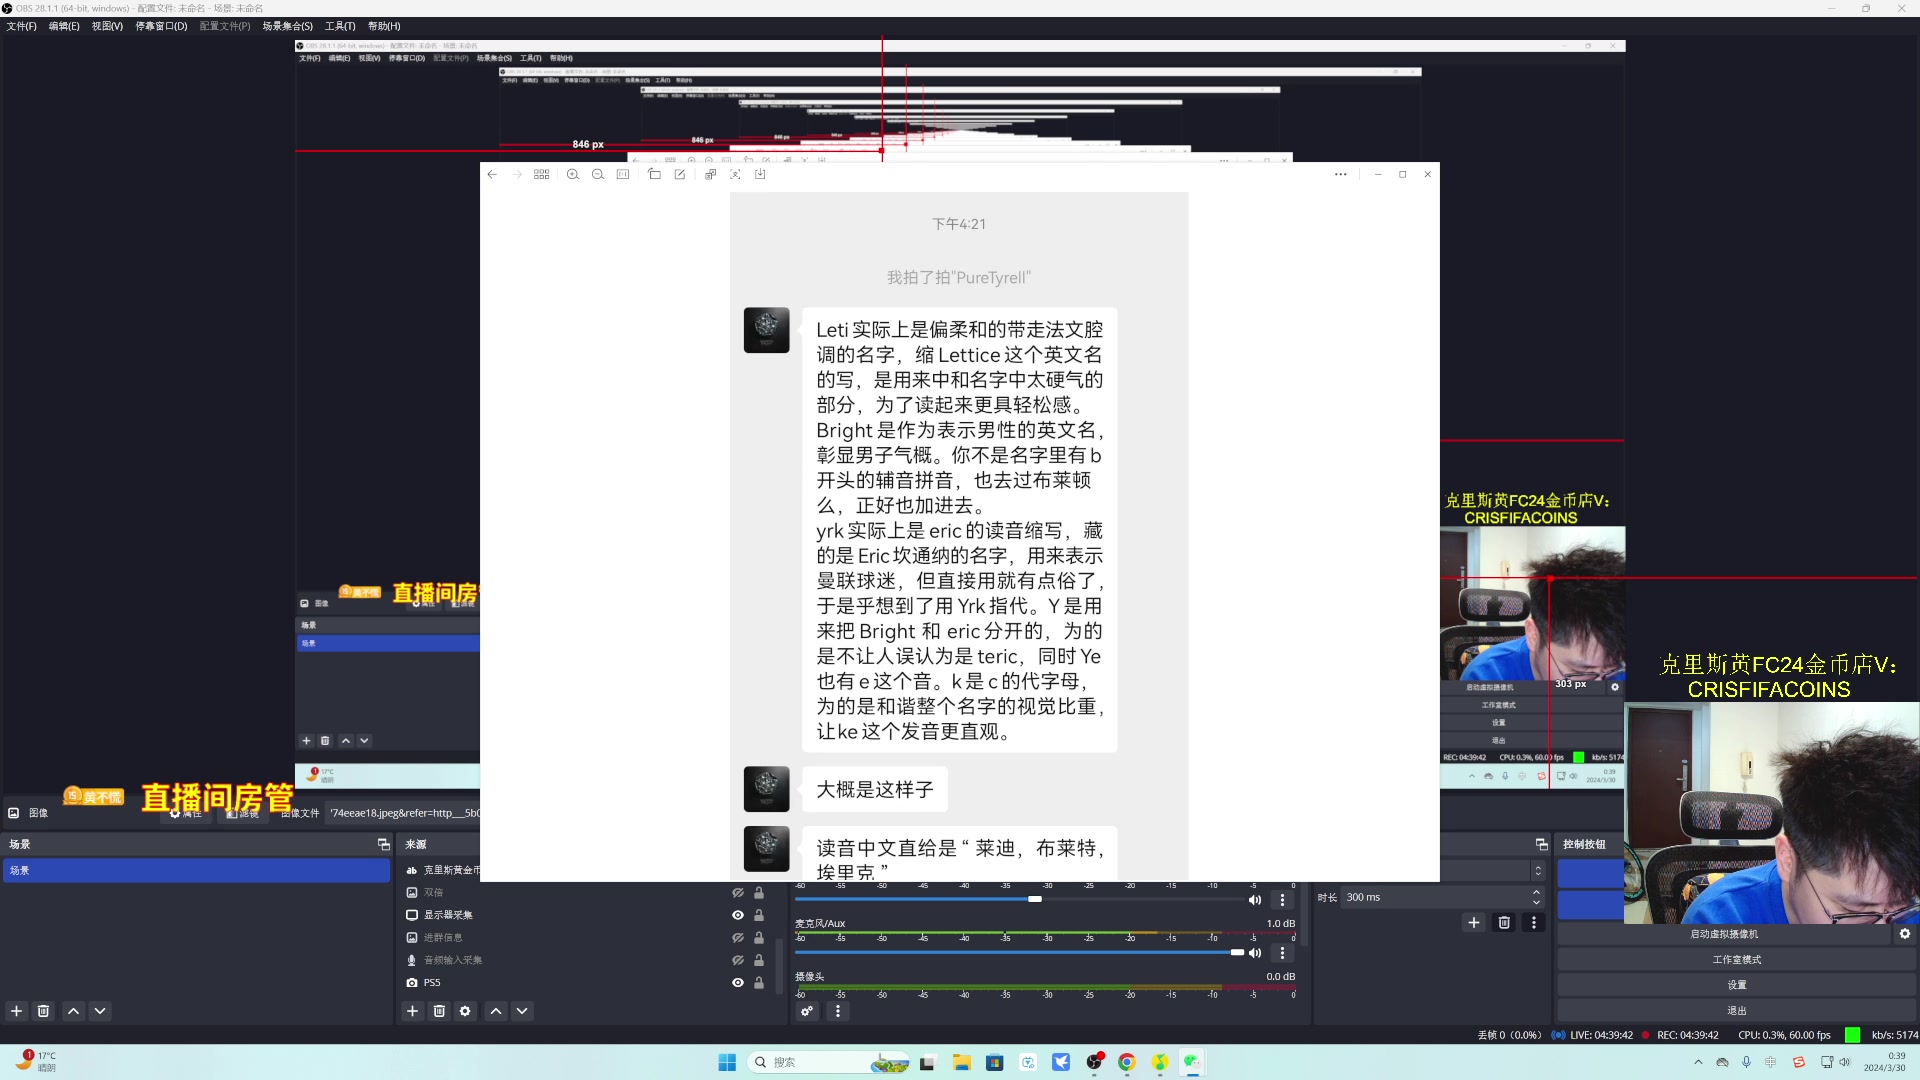Move scene down
Image resolution: width=1920 pixels, height=1080 pixels.
100,1011
